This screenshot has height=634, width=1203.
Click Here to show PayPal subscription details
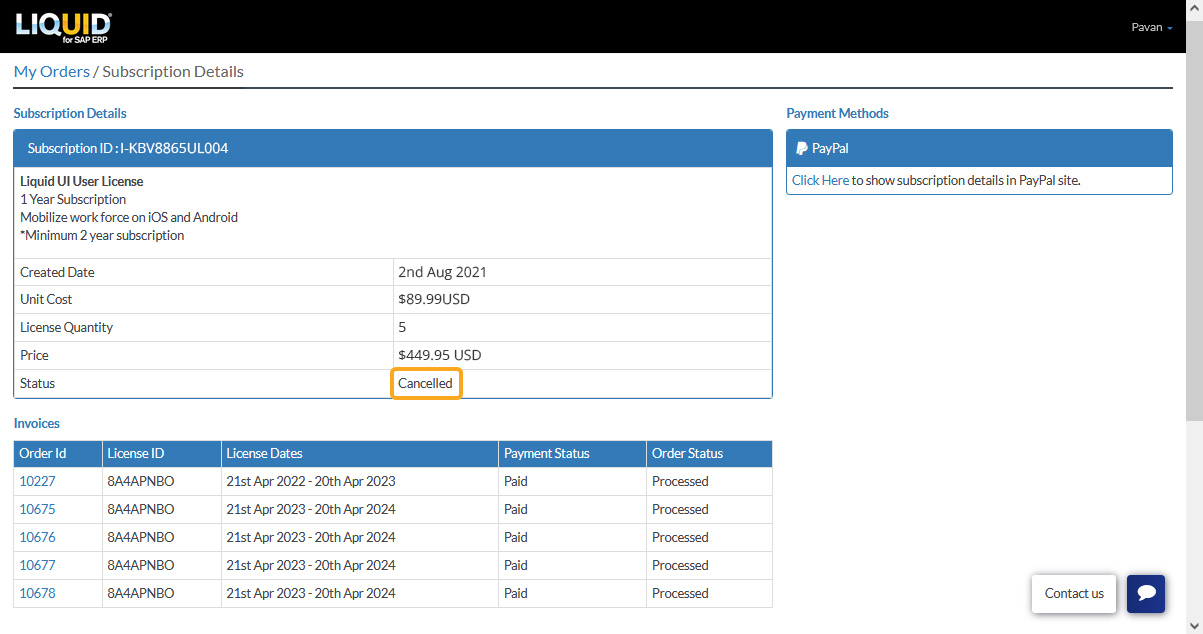coord(820,180)
